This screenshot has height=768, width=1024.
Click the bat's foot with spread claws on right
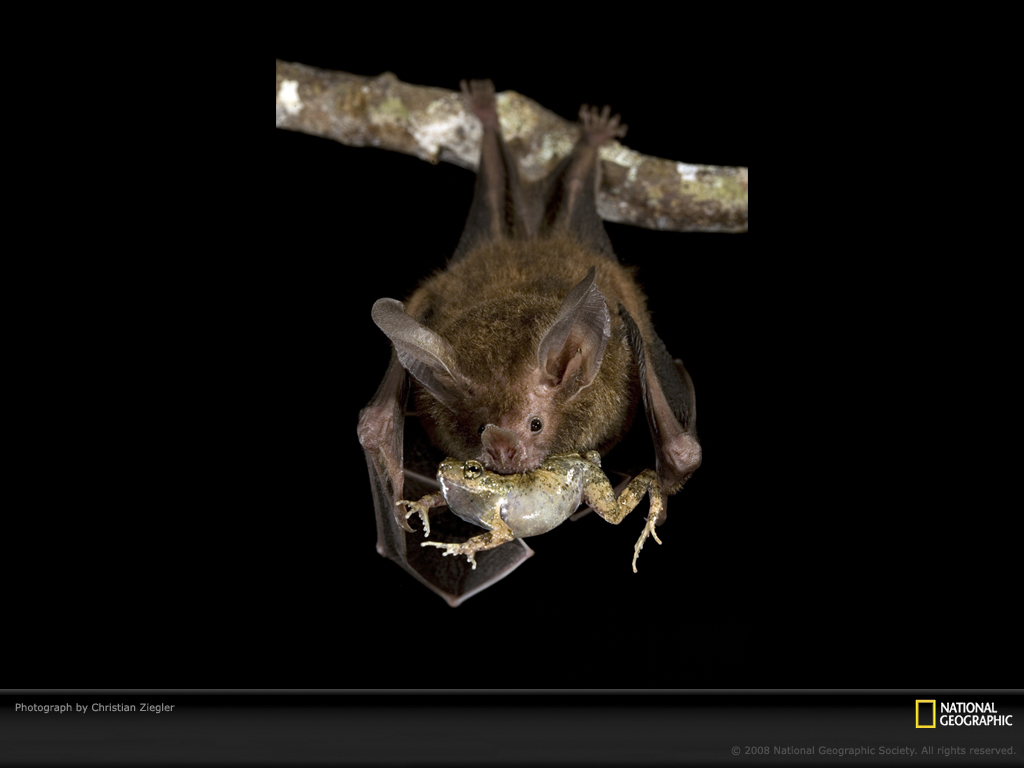click(x=600, y=124)
